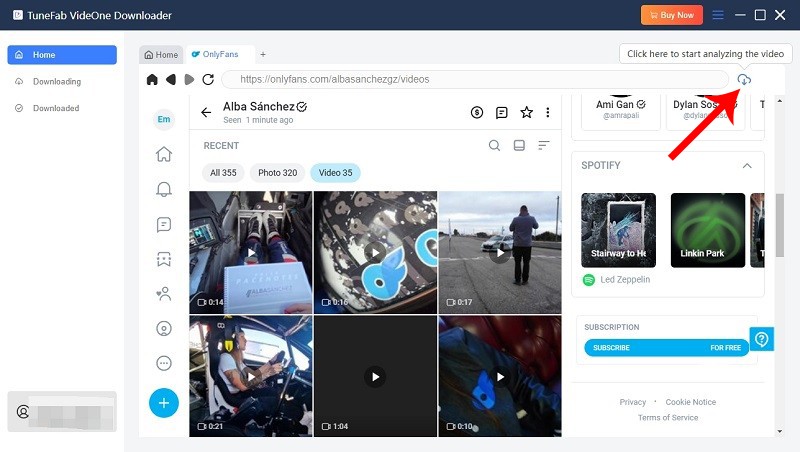
Task: Open OnlyFans home feed icon
Action: coord(164,154)
